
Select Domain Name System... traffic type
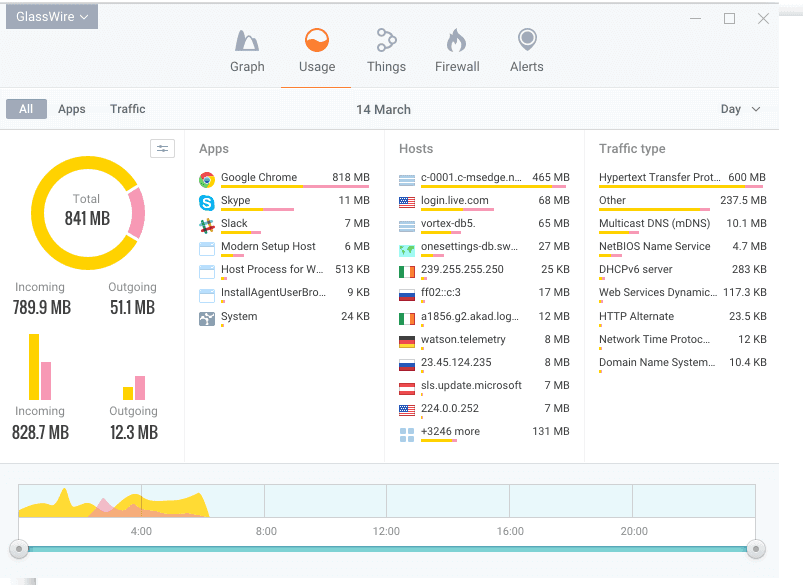(x=682, y=364)
